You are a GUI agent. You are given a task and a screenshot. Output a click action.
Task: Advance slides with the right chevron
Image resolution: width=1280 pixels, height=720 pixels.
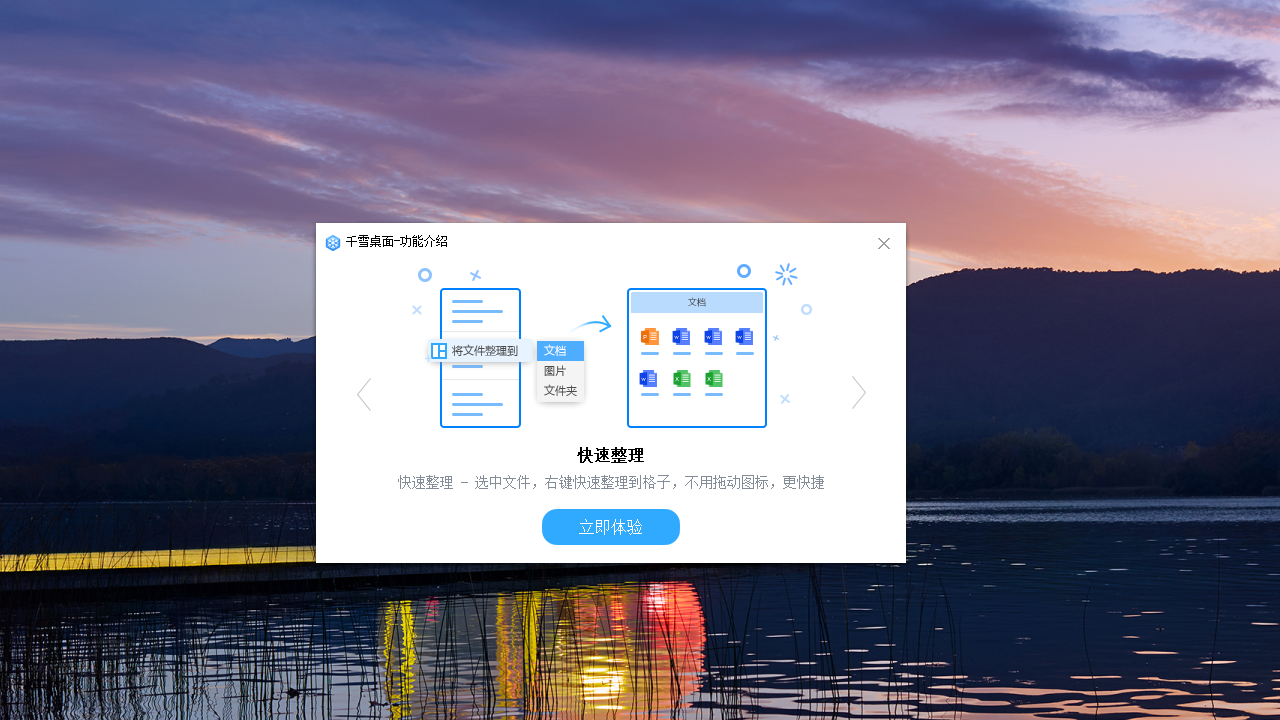[x=858, y=394]
